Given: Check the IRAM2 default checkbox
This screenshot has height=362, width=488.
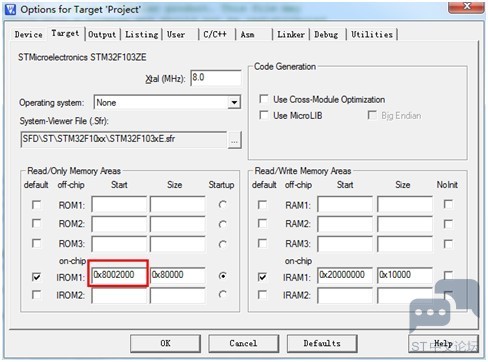Looking at the screenshot, I should pos(262,294).
